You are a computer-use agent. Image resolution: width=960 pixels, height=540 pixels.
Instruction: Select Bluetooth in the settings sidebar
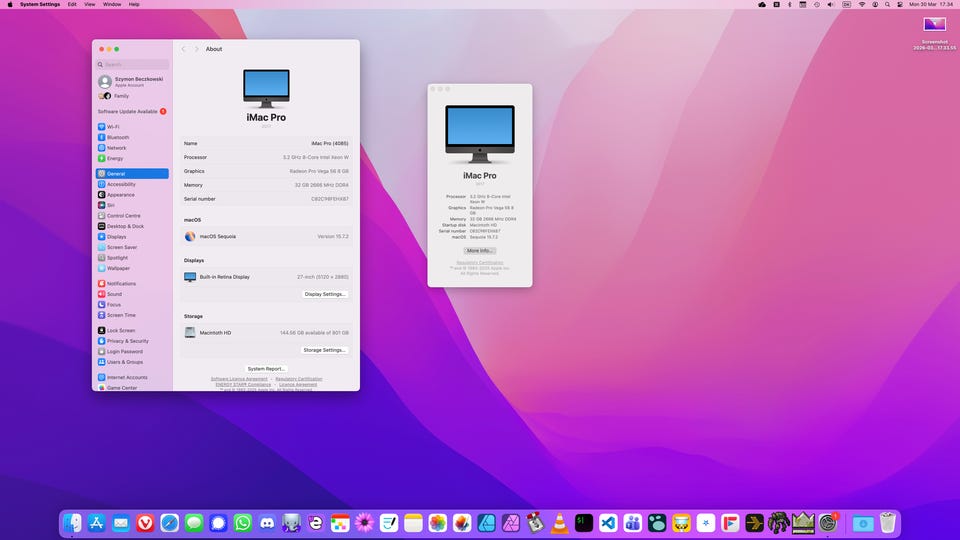(x=117, y=137)
